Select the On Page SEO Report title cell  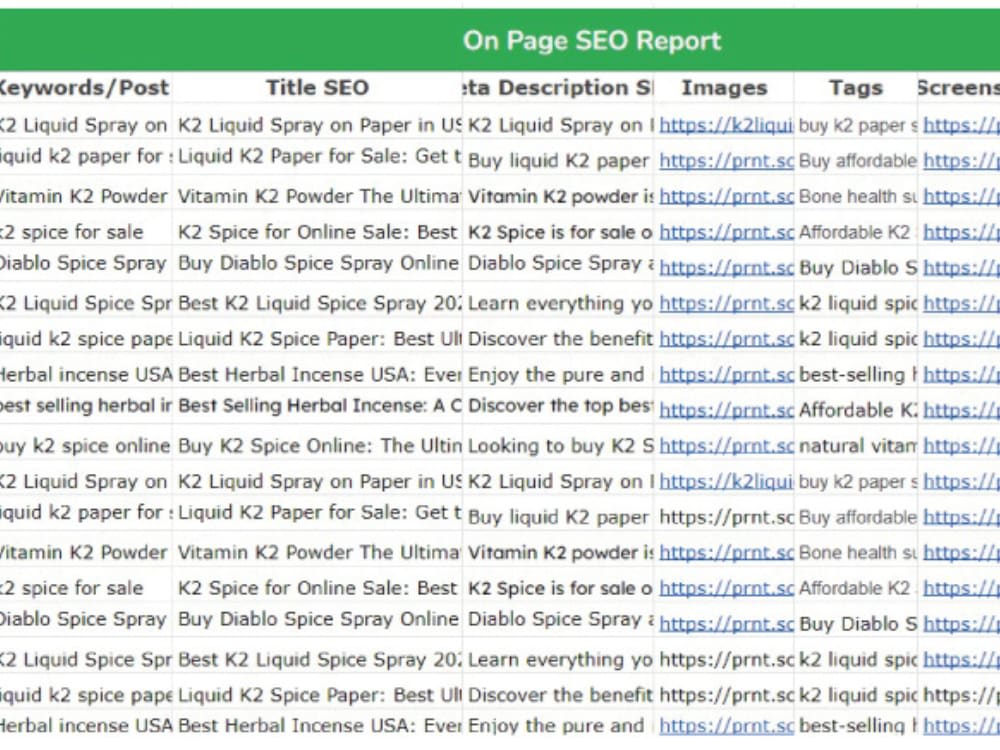[x=500, y=40]
